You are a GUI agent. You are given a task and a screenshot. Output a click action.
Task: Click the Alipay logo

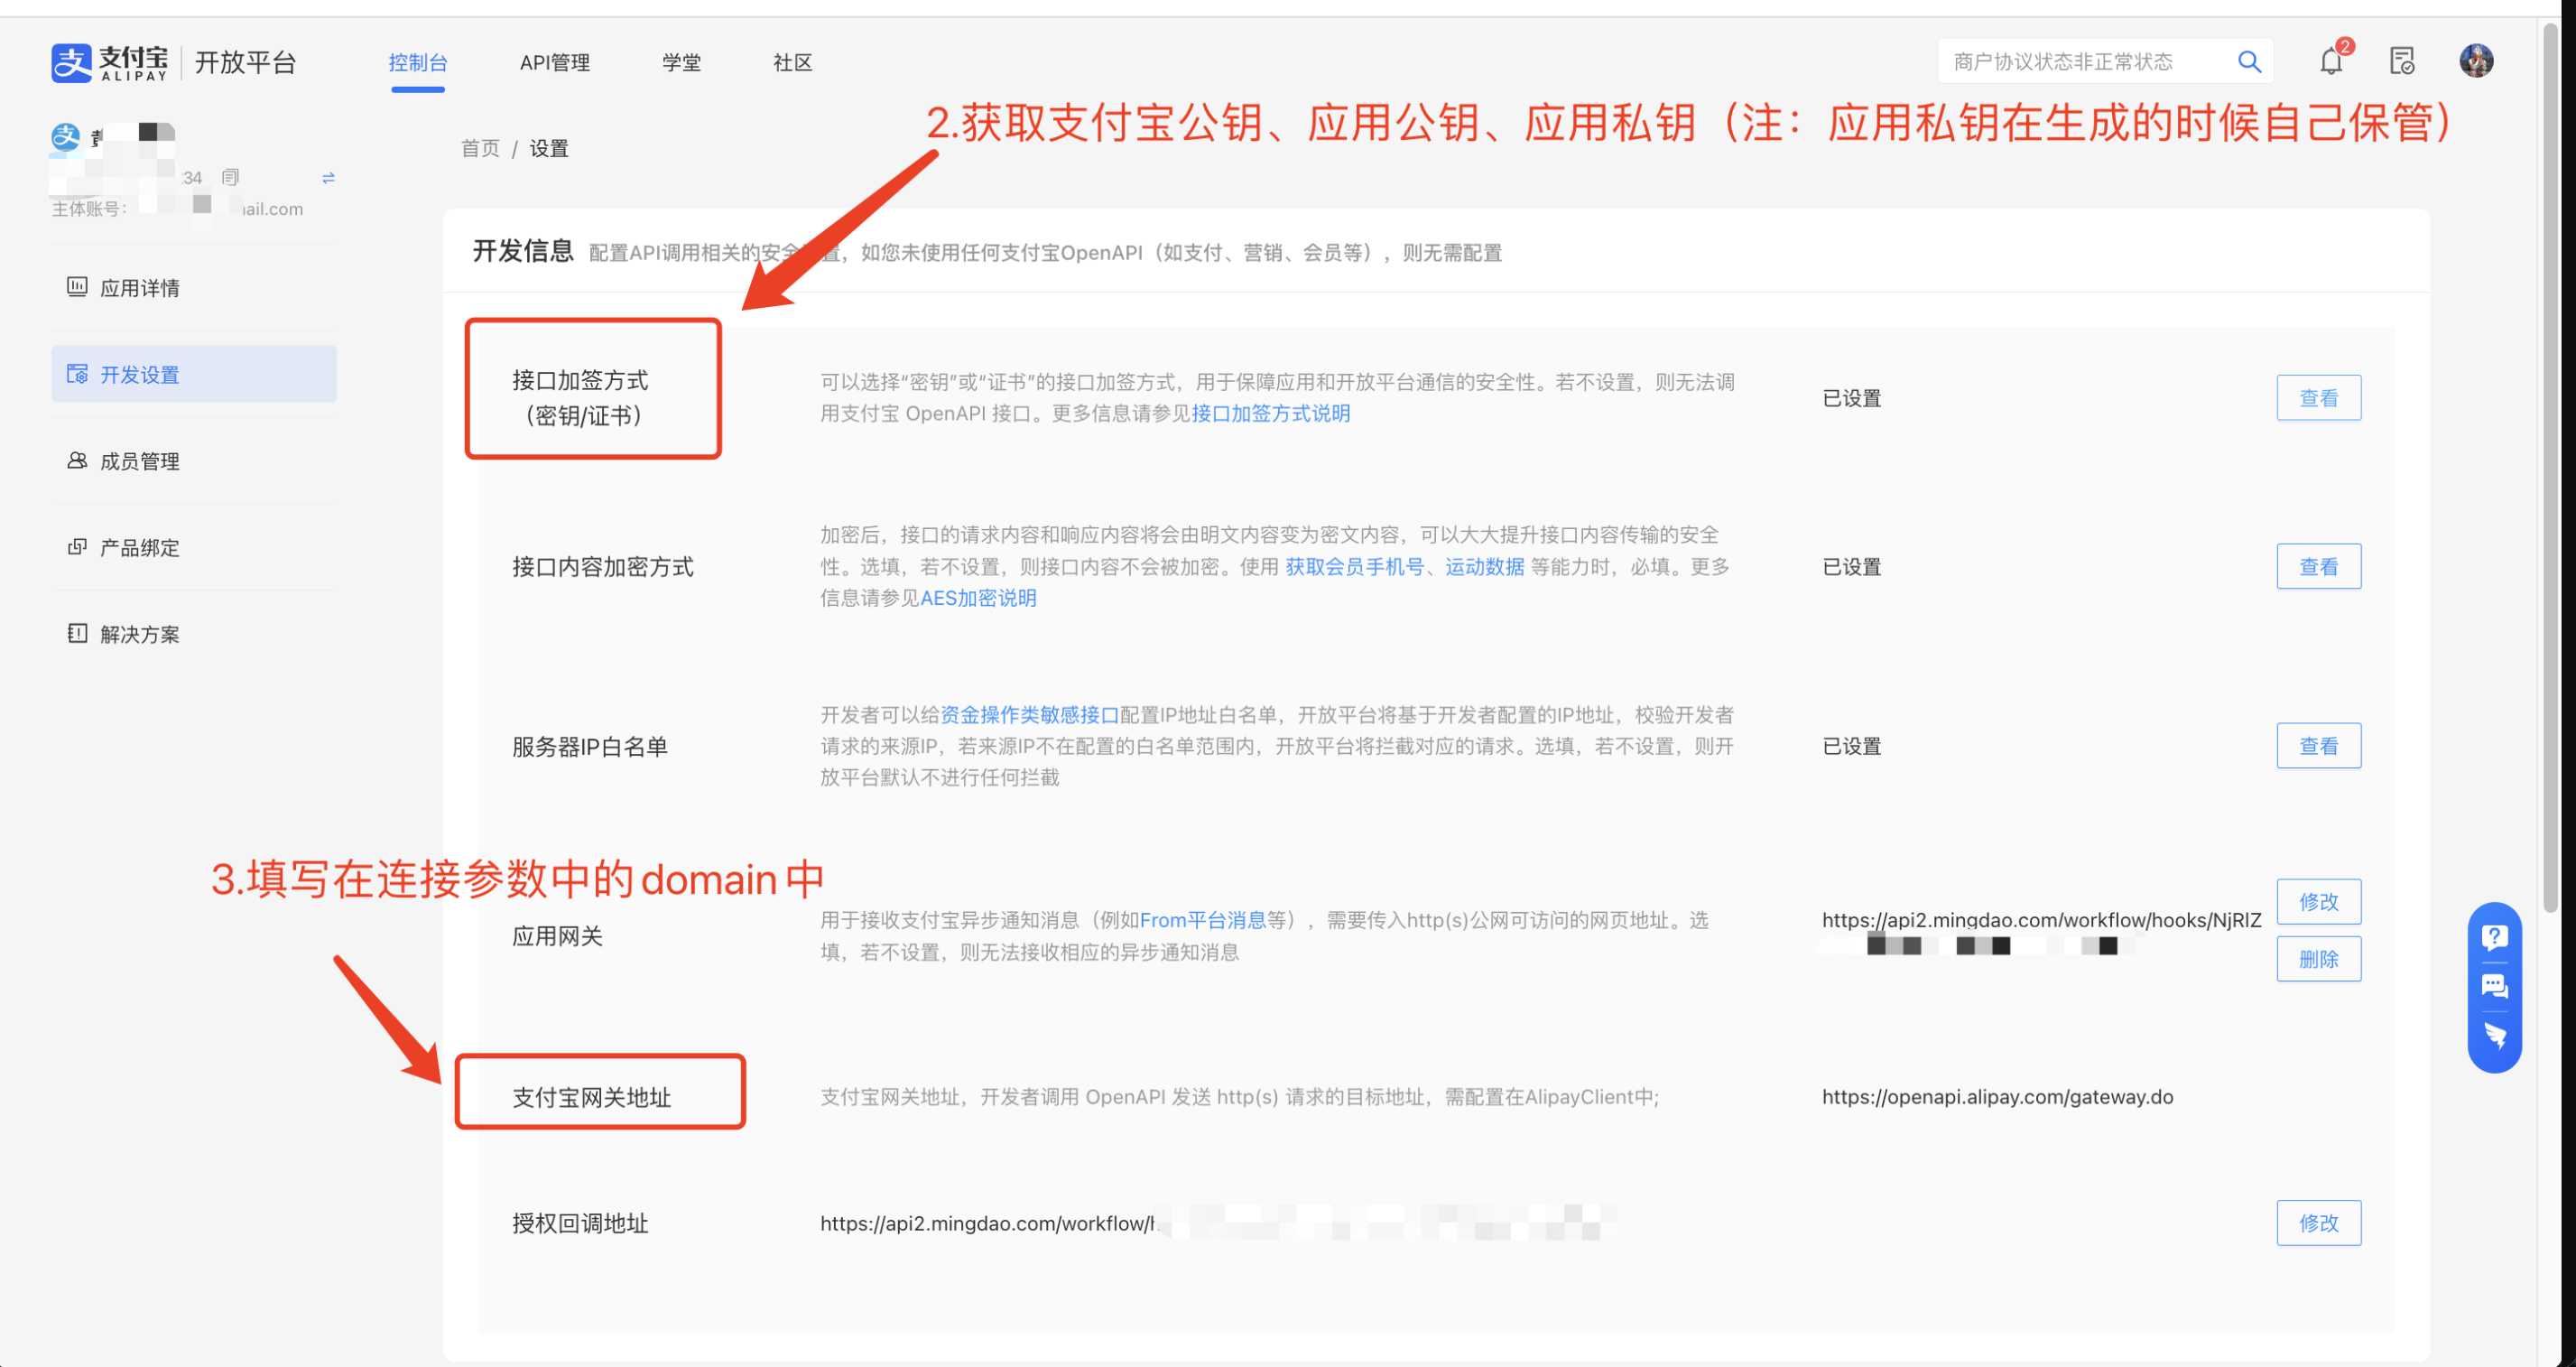110,63
